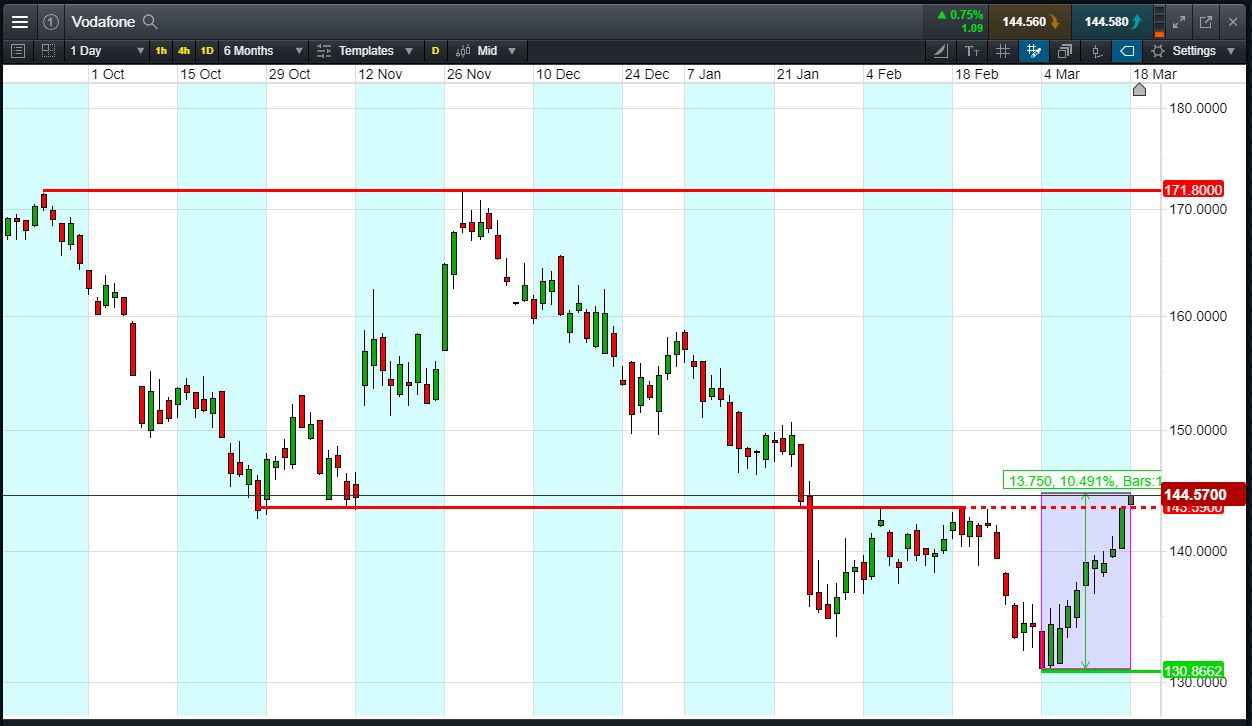Open the 1 Day interval dropdown

[x=107, y=50]
